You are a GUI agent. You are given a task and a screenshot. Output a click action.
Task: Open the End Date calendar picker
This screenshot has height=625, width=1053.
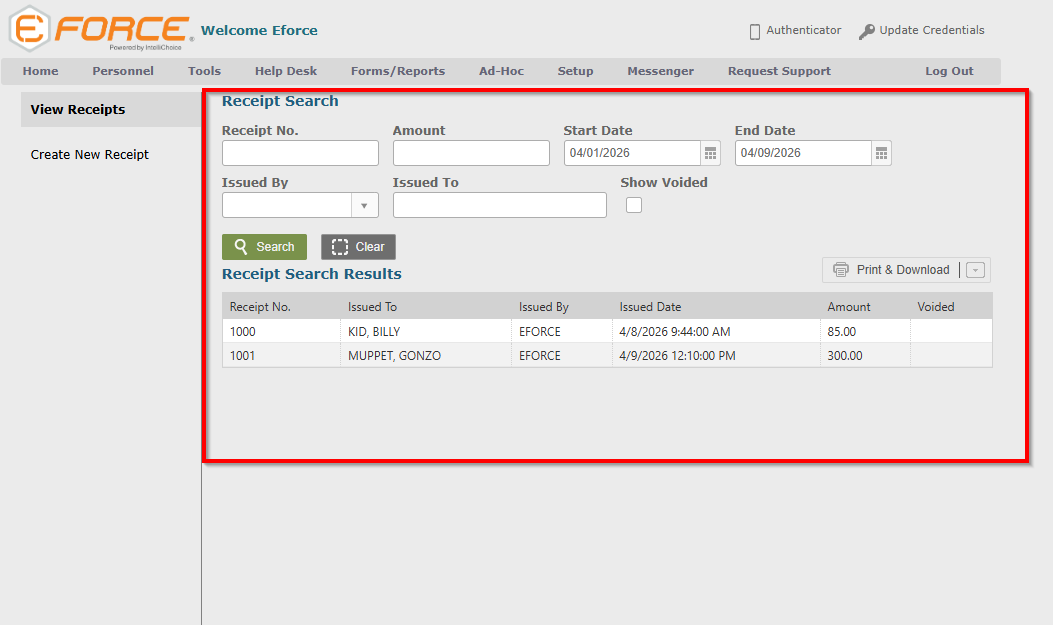(881, 153)
